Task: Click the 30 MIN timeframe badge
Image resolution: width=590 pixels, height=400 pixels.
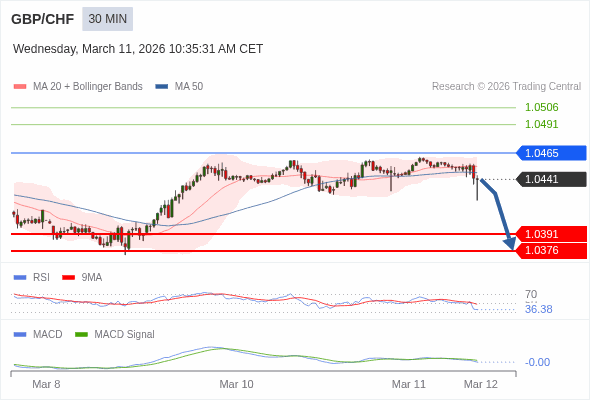Action: click(x=108, y=19)
